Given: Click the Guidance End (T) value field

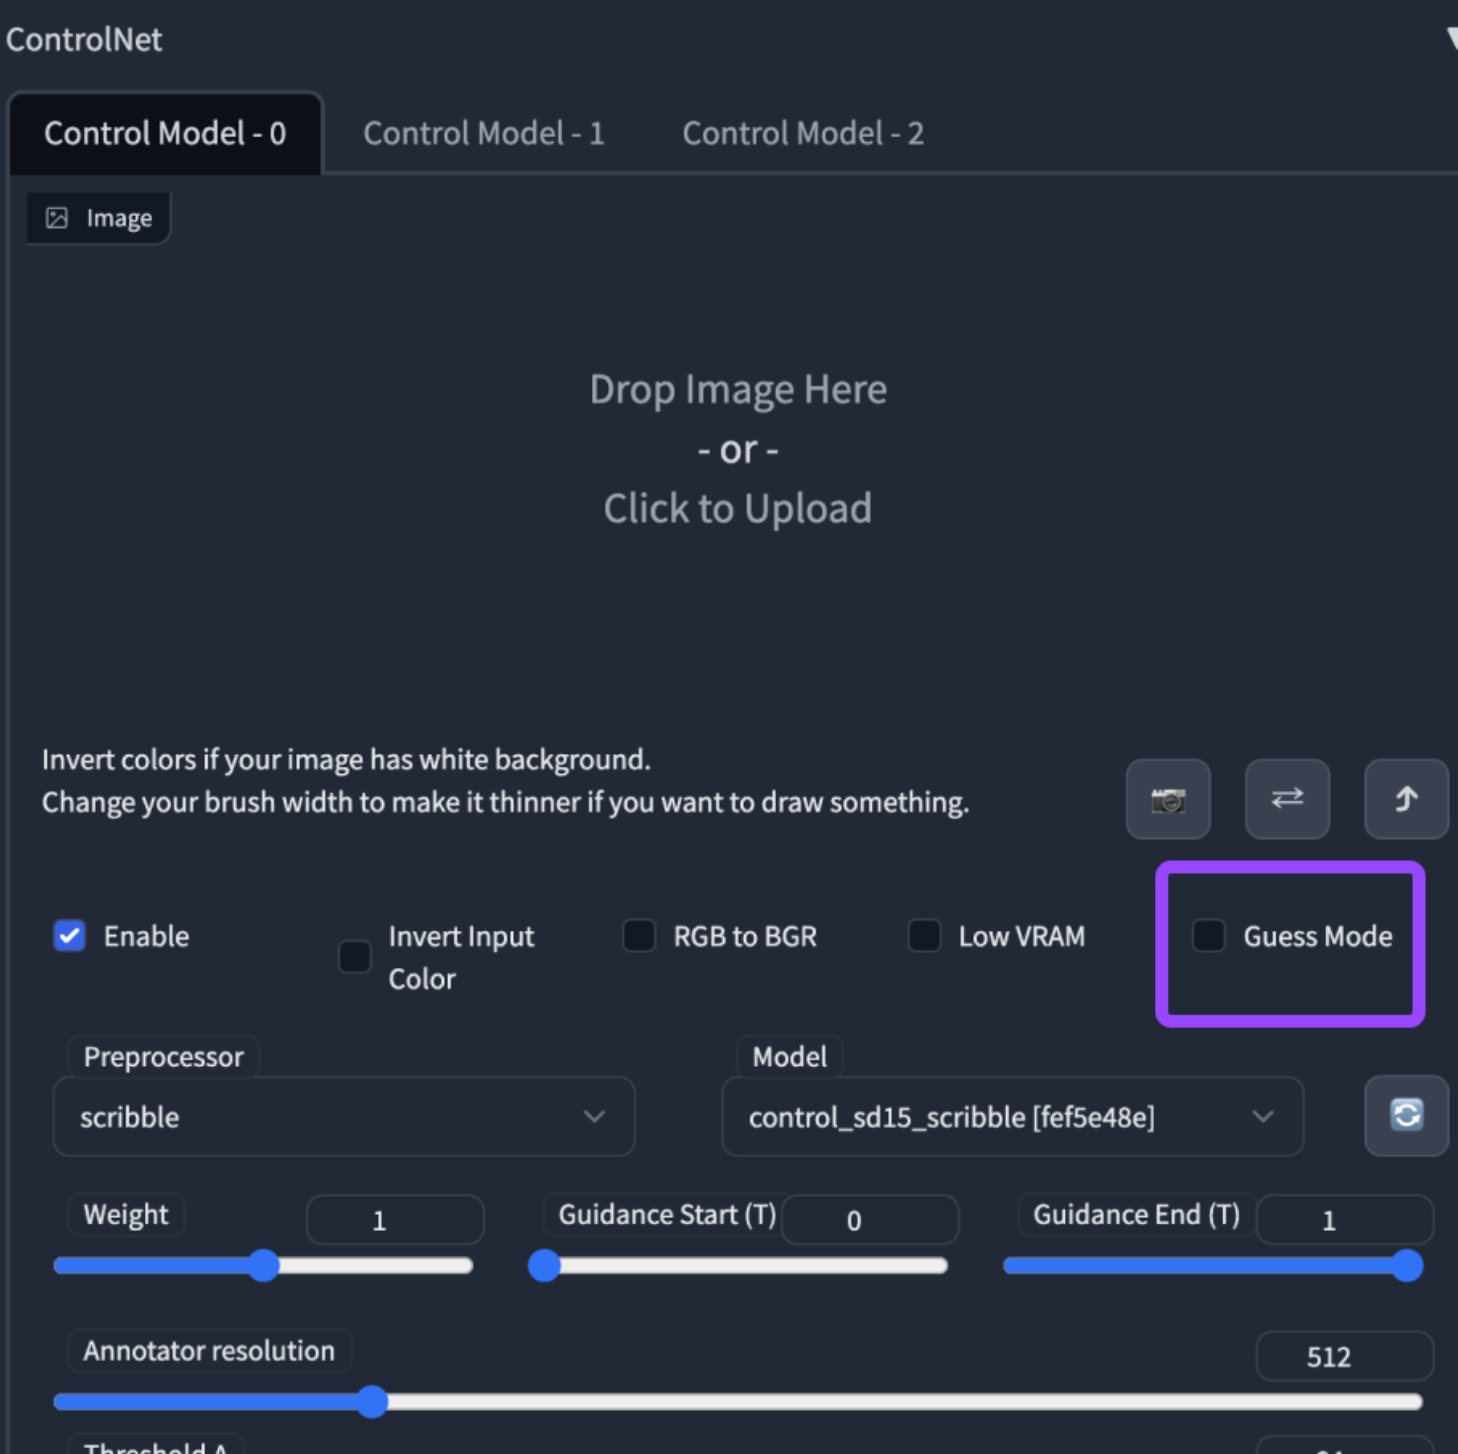Looking at the screenshot, I should [1343, 1220].
